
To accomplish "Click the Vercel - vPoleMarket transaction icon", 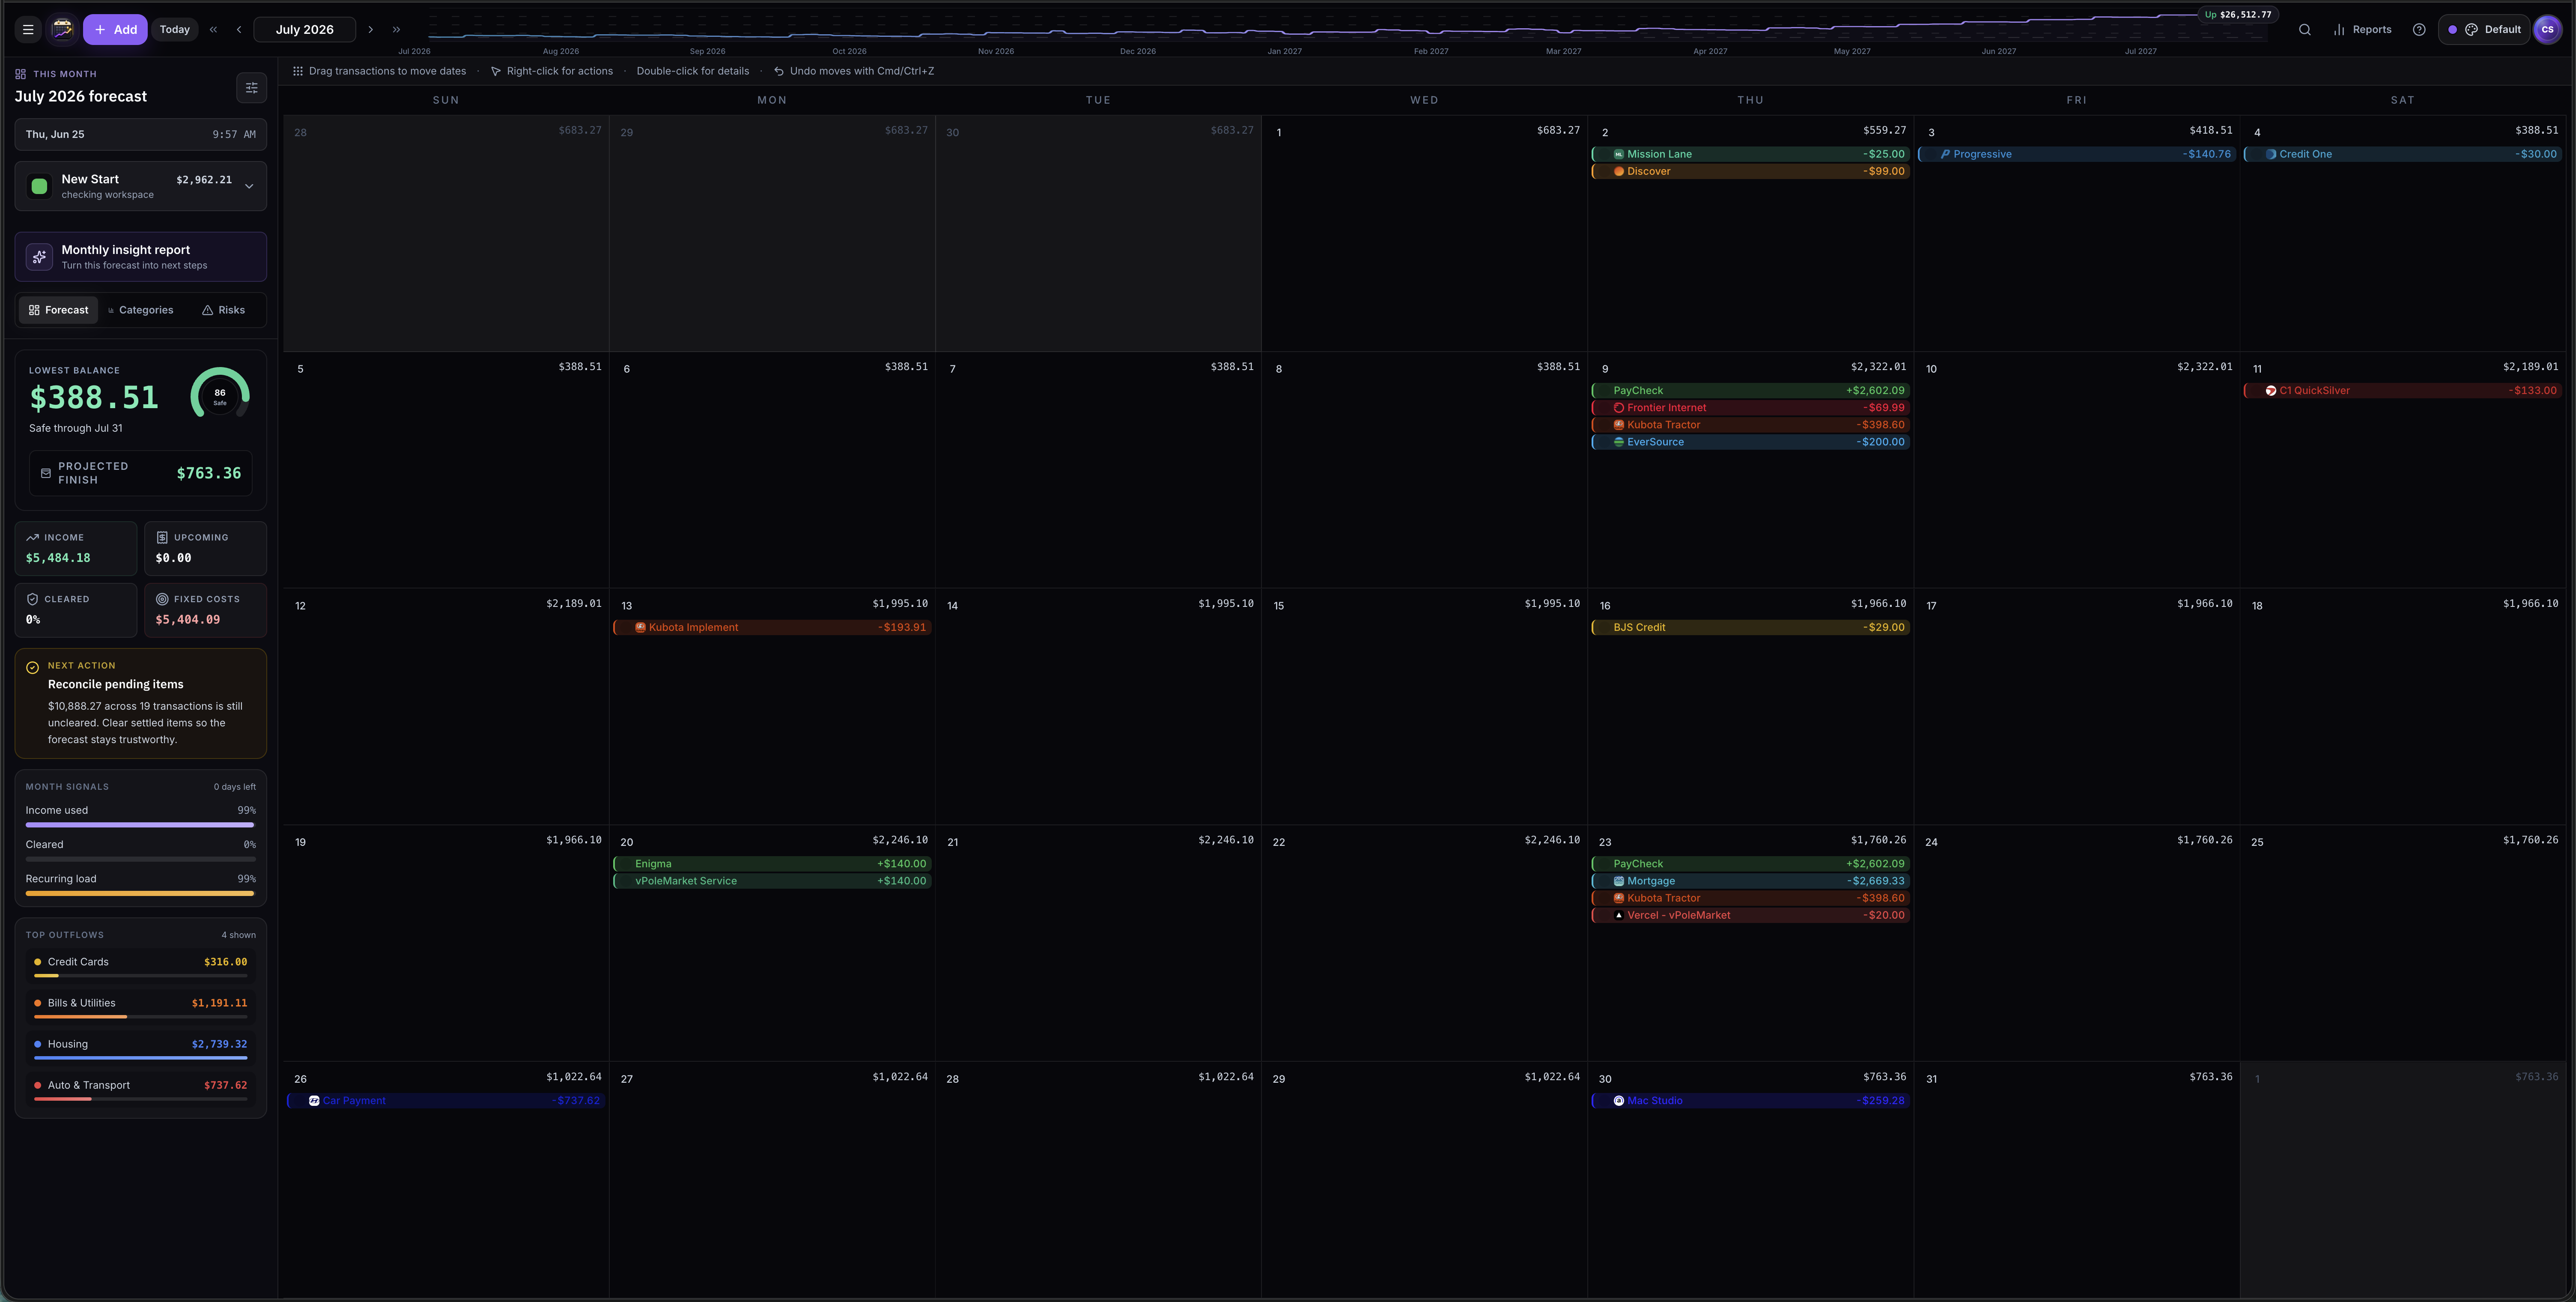I will pyautogui.click(x=1619, y=915).
